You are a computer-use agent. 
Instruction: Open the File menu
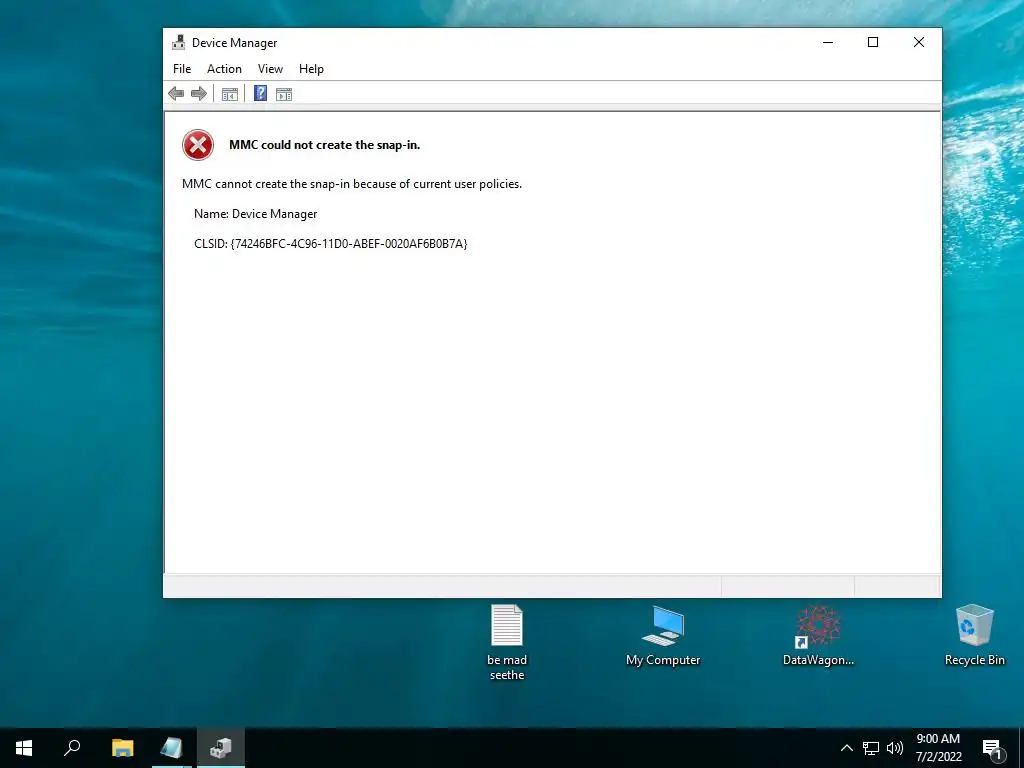[182, 69]
